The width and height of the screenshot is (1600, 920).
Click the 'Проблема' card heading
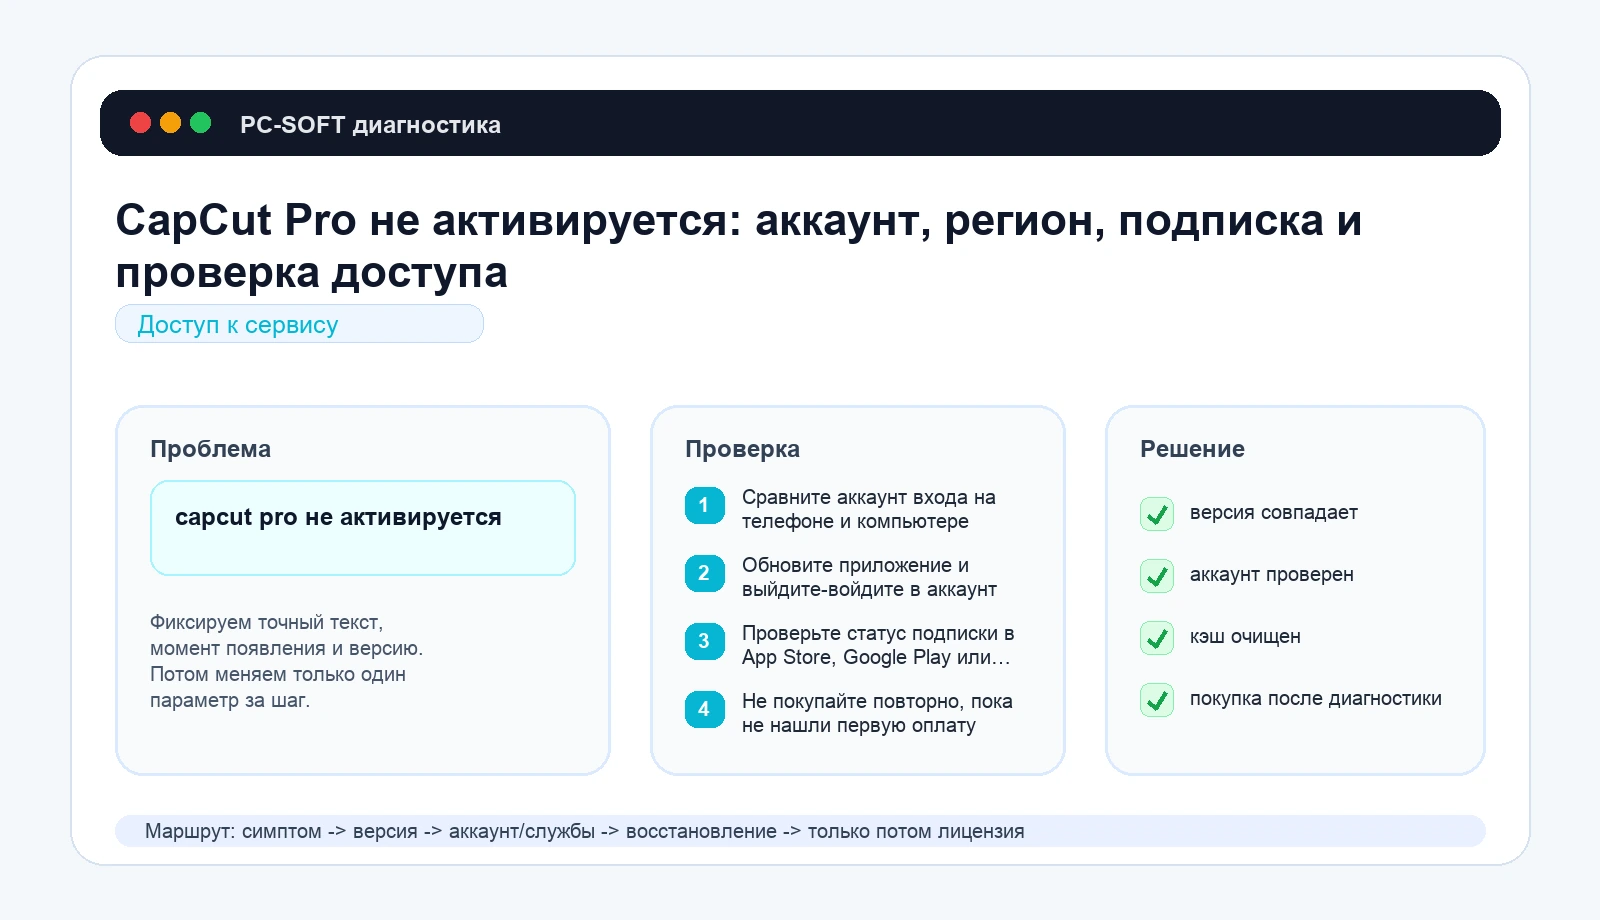pyautogui.click(x=210, y=449)
